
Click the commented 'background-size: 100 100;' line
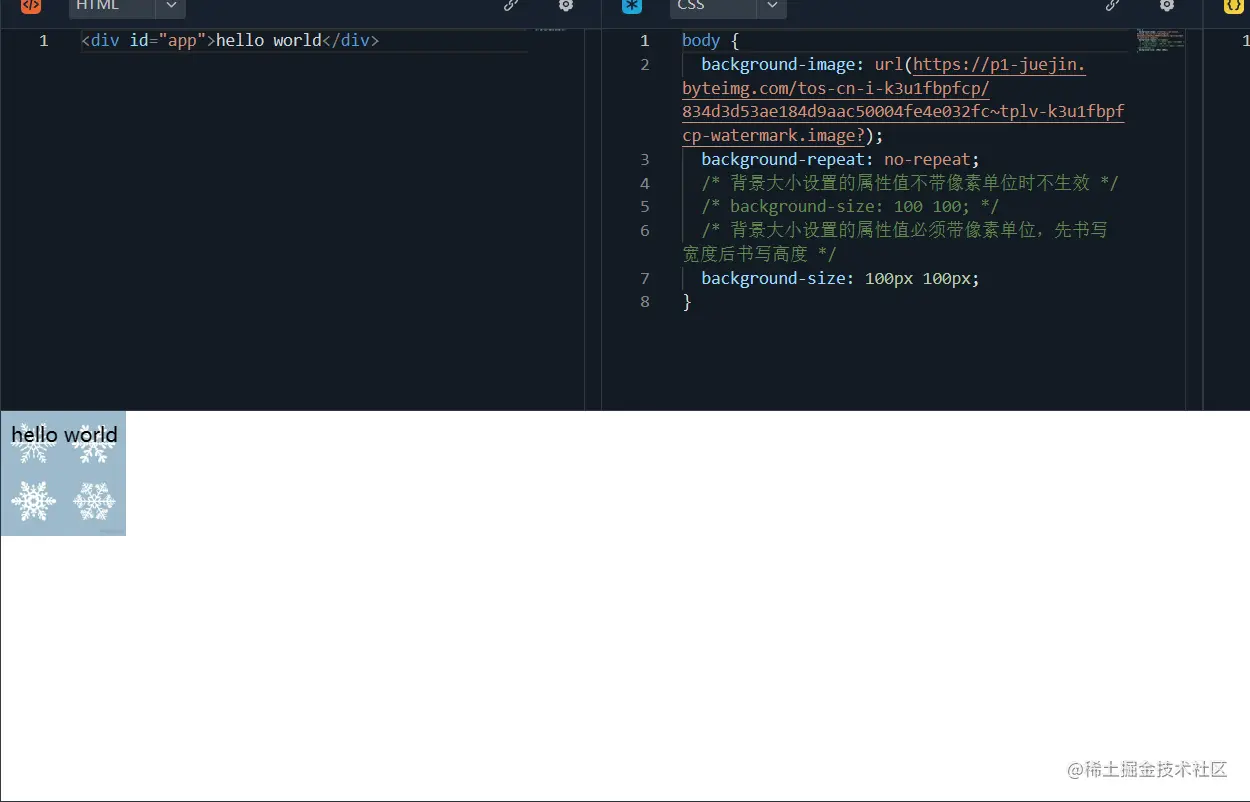coord(850,207)
